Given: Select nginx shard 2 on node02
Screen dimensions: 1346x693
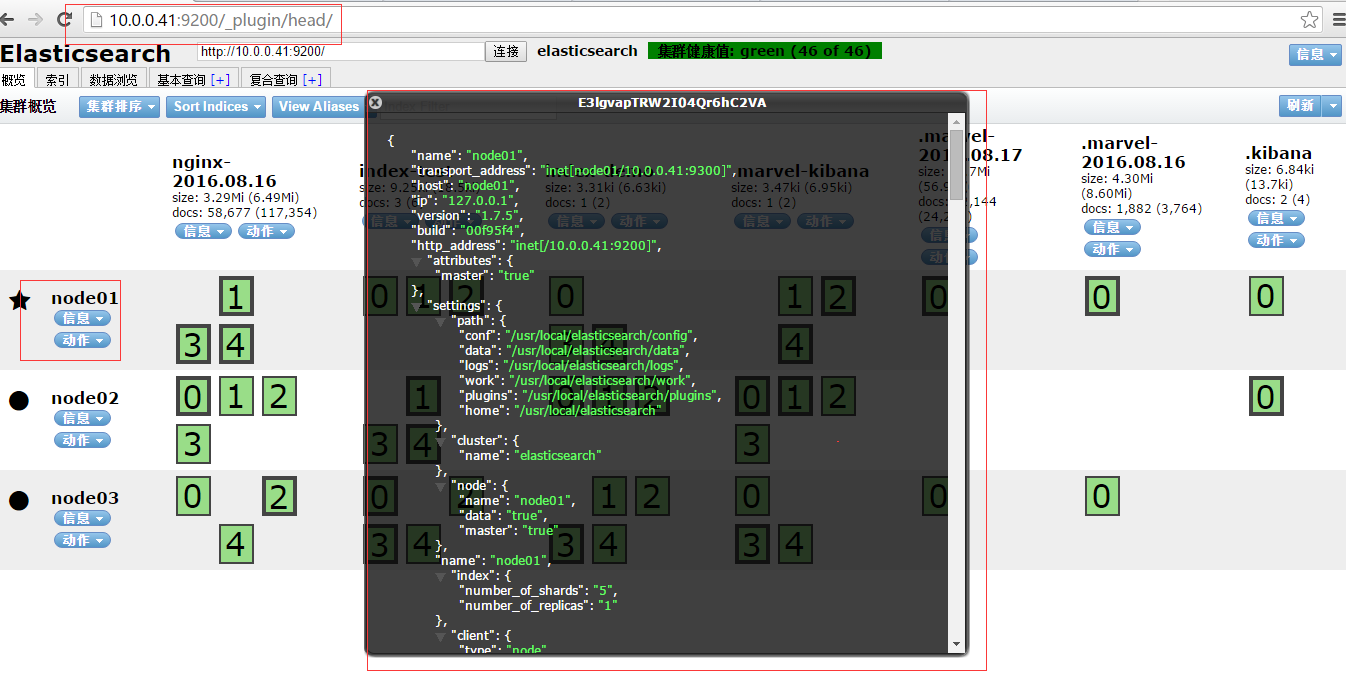Looking at the screenshot, I should pyautogui.click(x=279, y=397).
